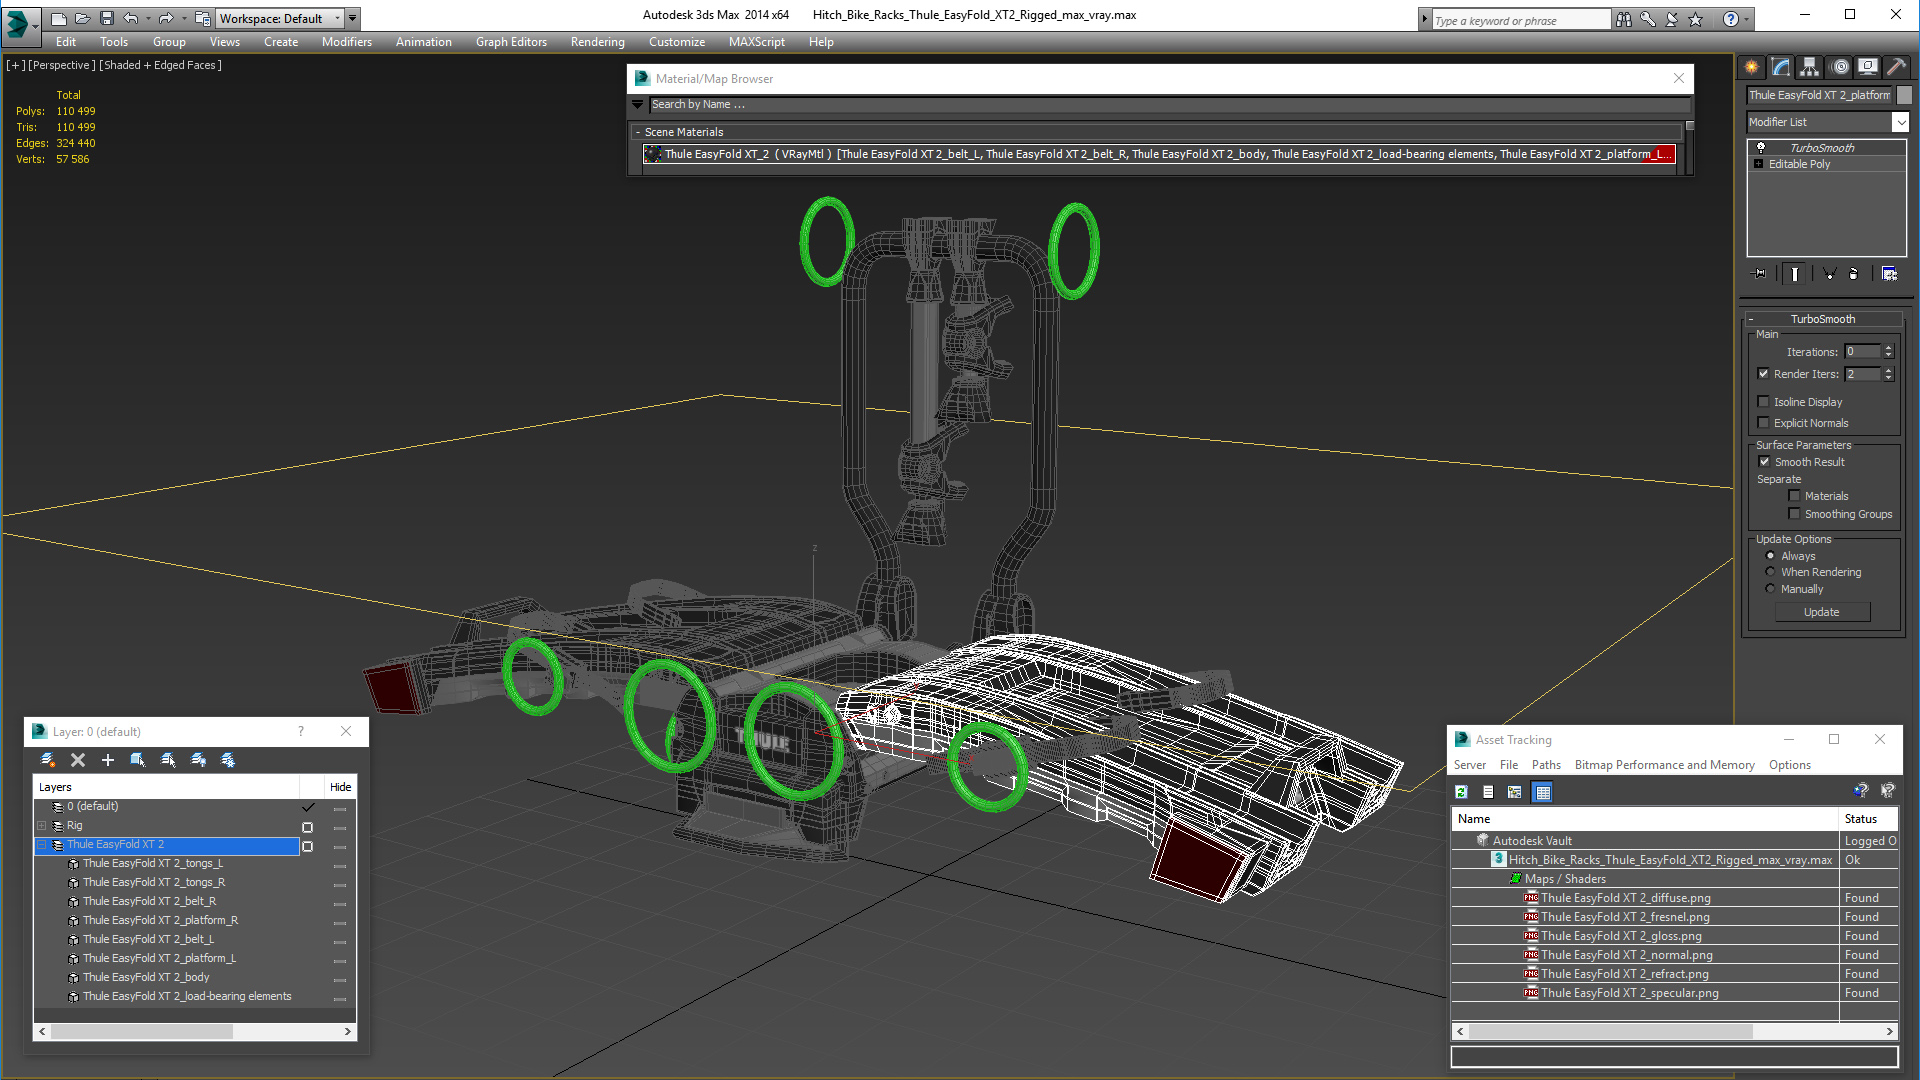Enable Explicit Normals checkbox
The image size is (1920, 1080).
1764,423
